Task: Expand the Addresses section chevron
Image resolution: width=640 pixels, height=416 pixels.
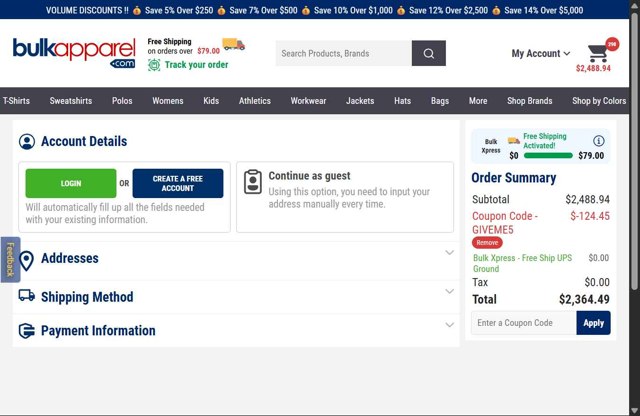Action: point(449,252)
